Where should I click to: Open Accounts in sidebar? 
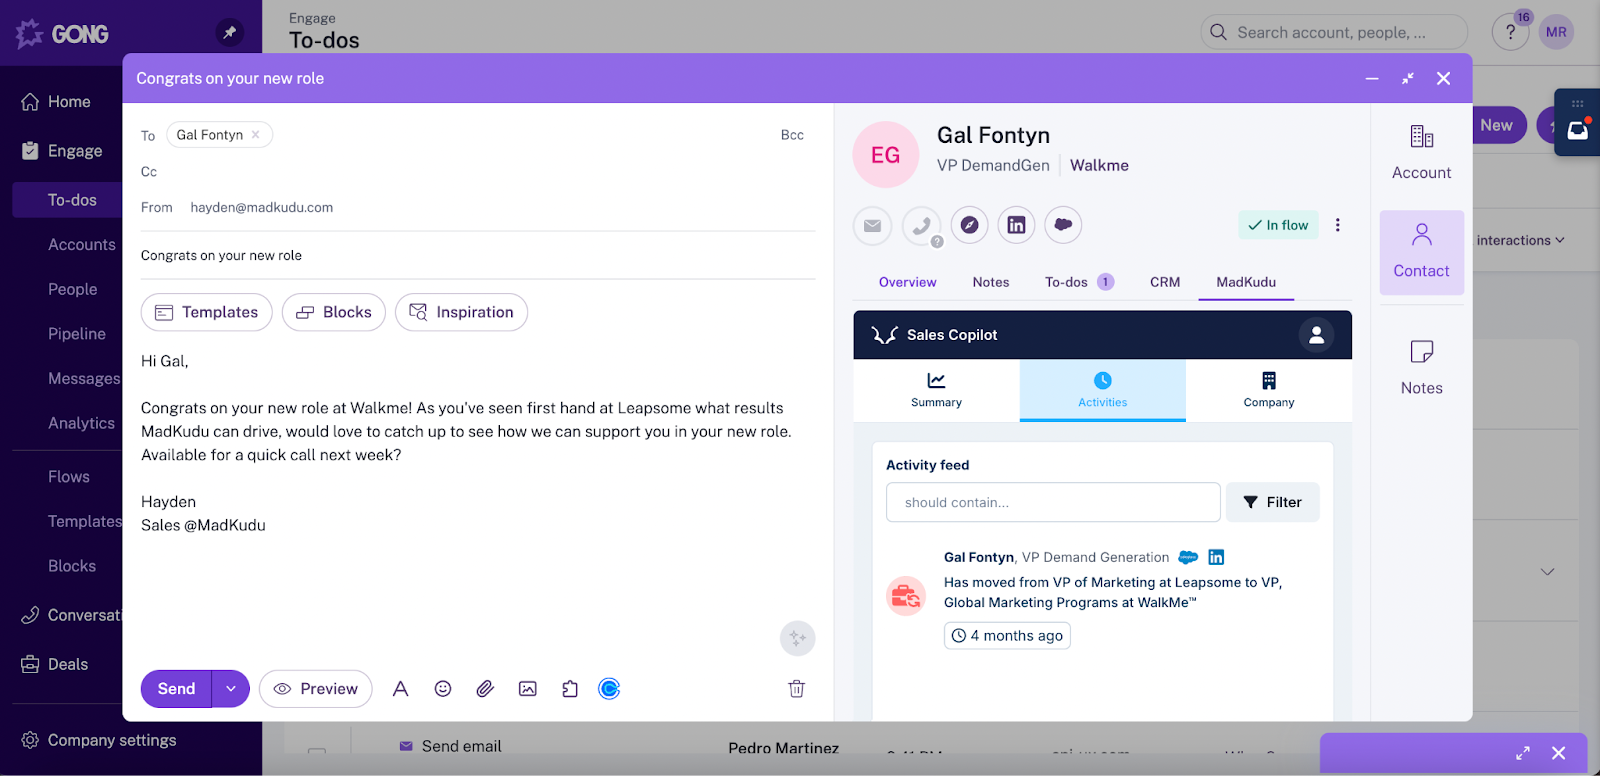pos(82,245)
